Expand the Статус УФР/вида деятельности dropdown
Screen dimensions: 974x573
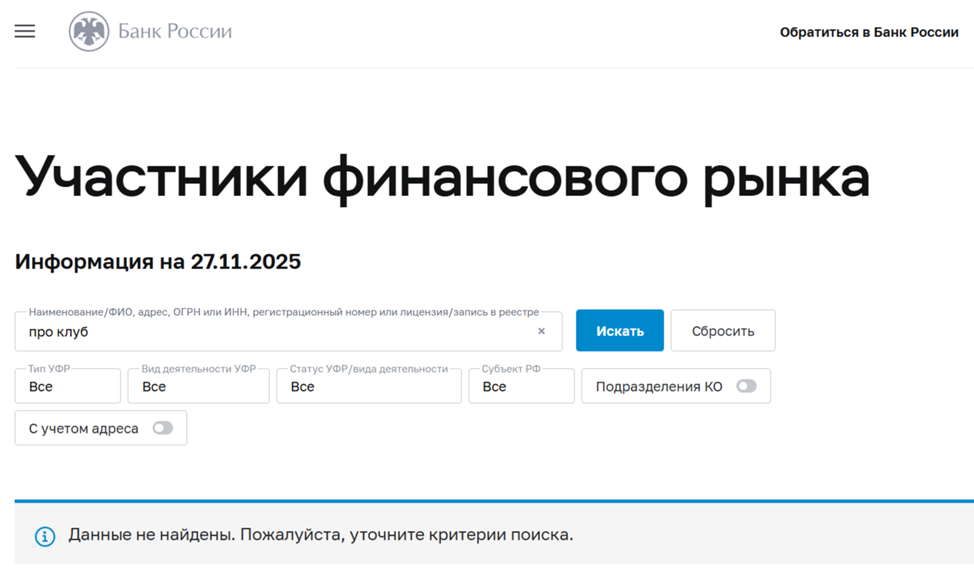[369, 386]
